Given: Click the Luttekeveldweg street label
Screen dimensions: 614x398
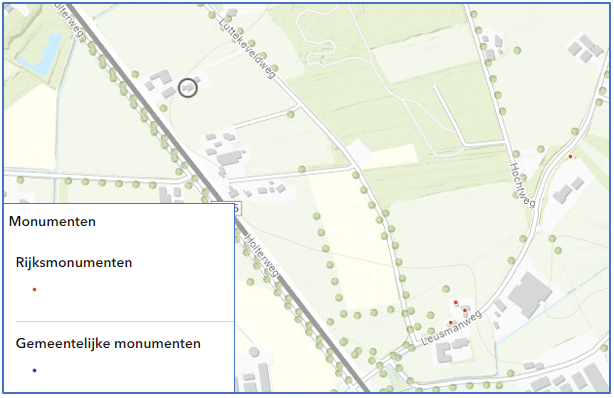Looking at the screenshot, I should pos(247,48).
